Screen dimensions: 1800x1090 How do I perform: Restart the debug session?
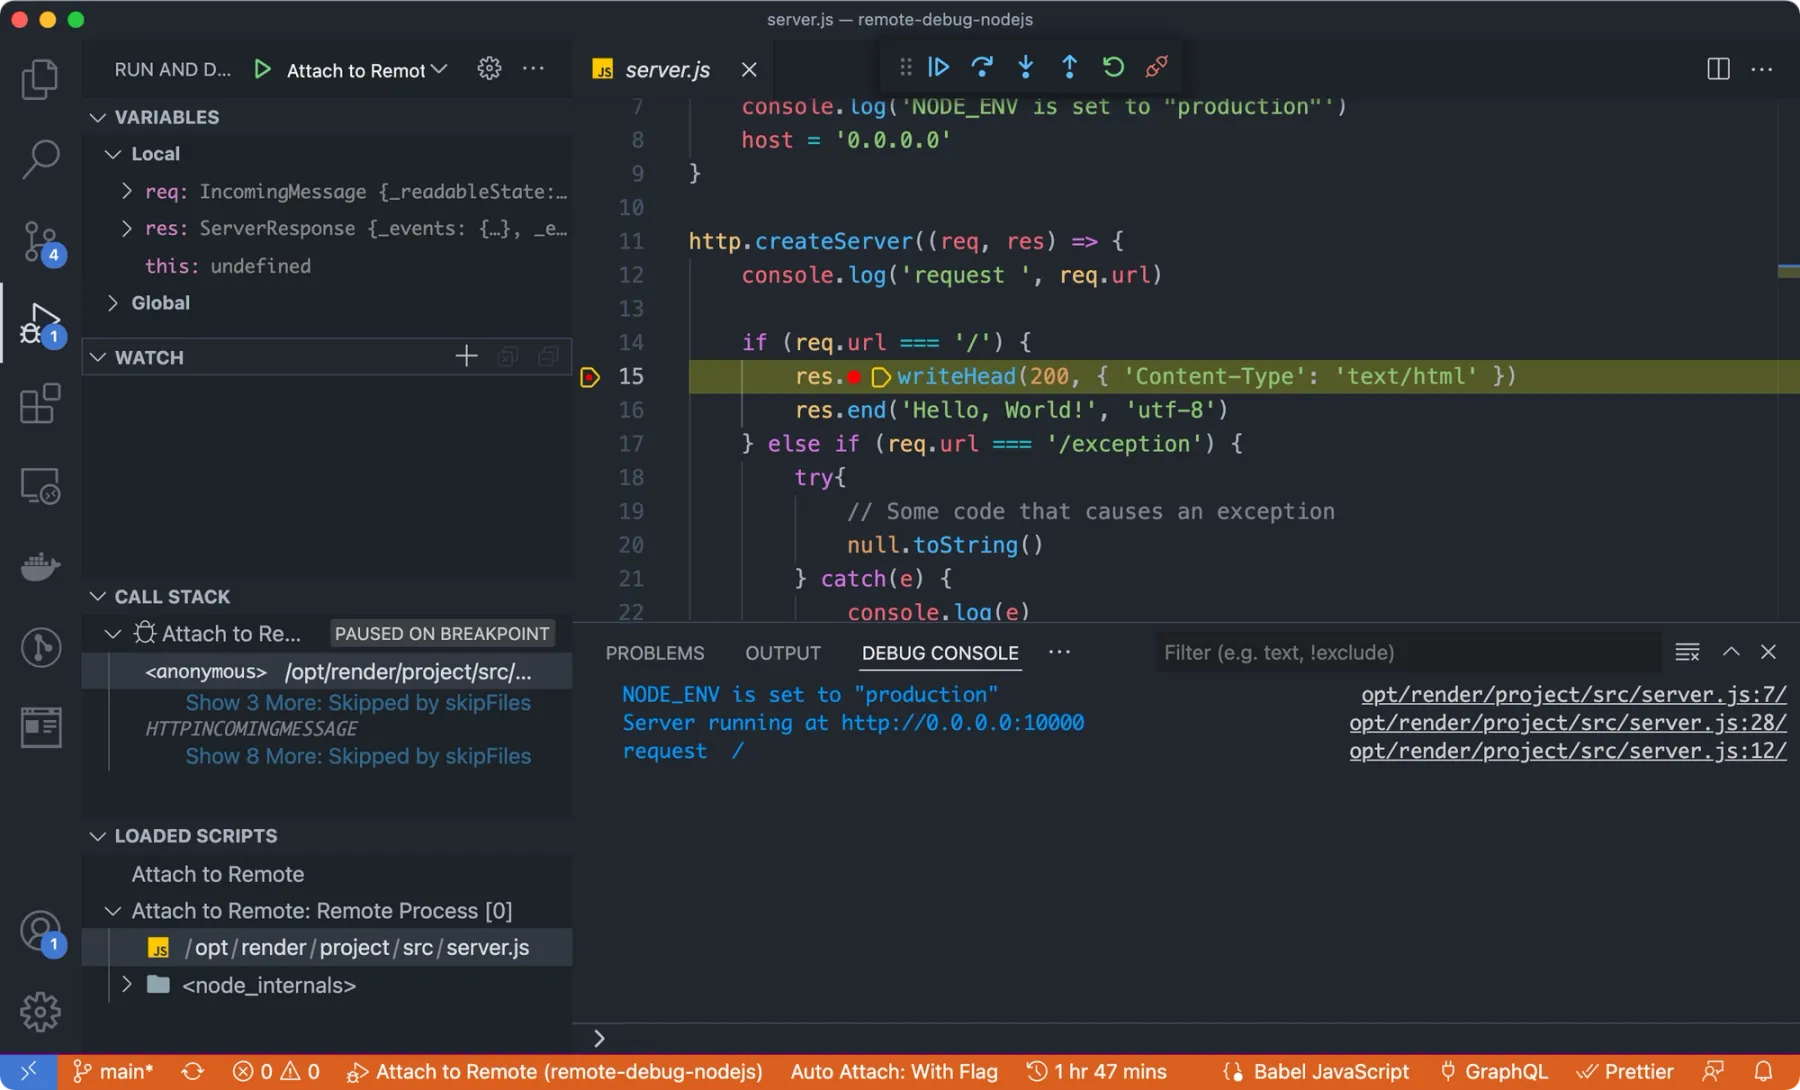(1113, 67)
